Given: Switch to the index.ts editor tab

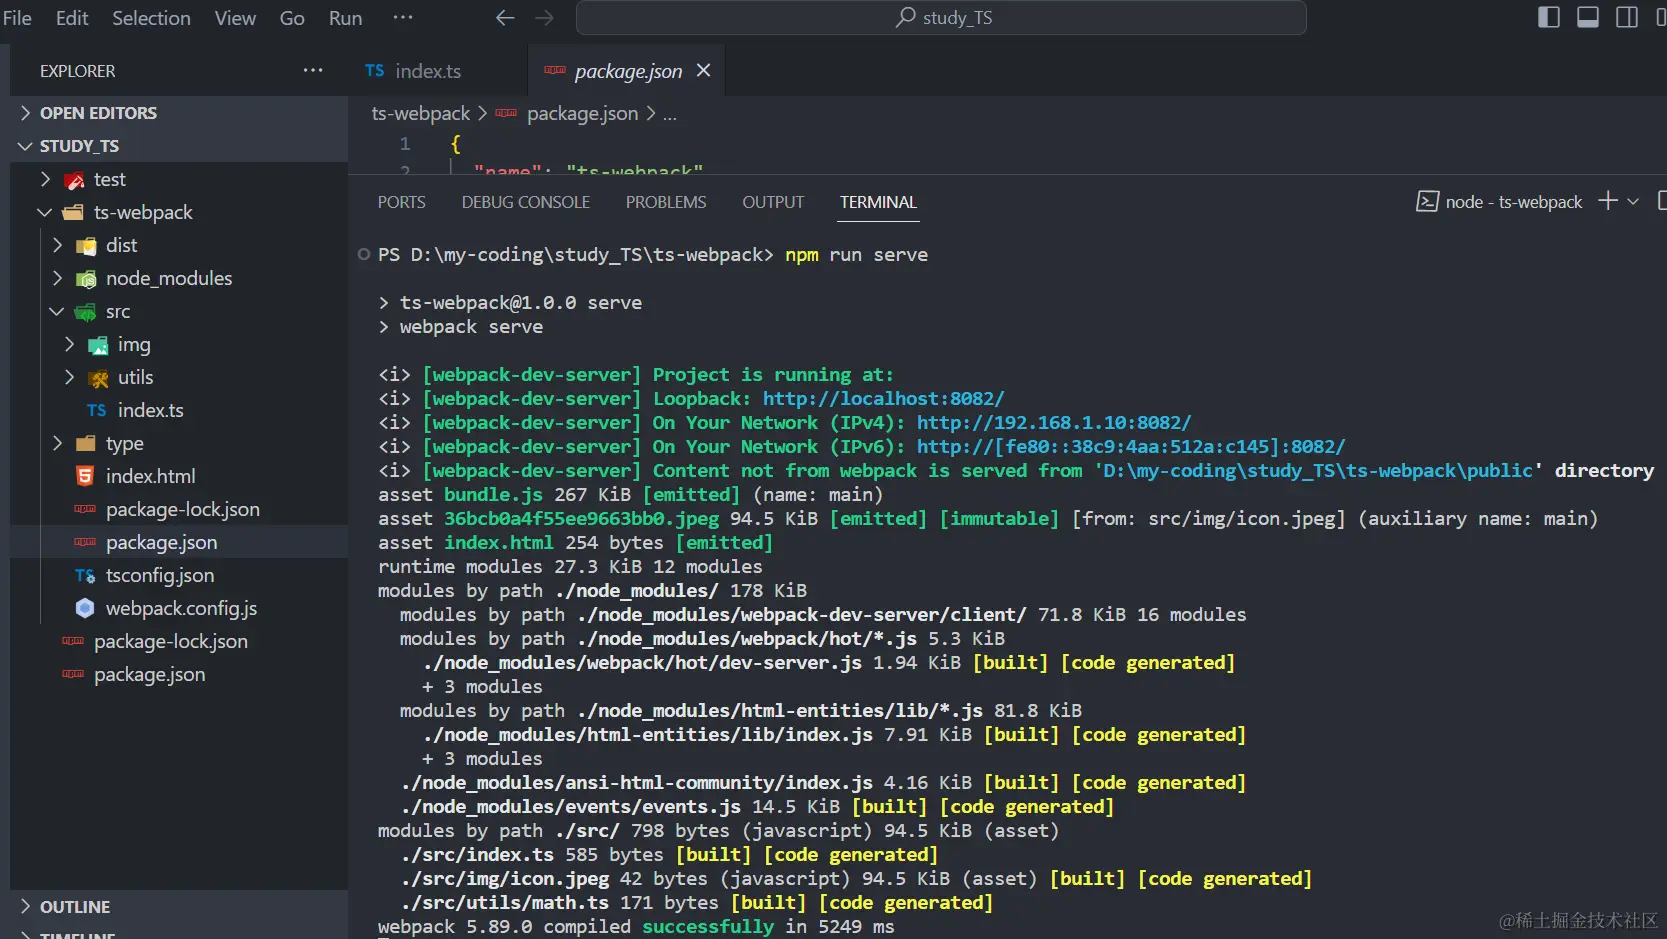Looking at the screenshot, I should [427, 70].
